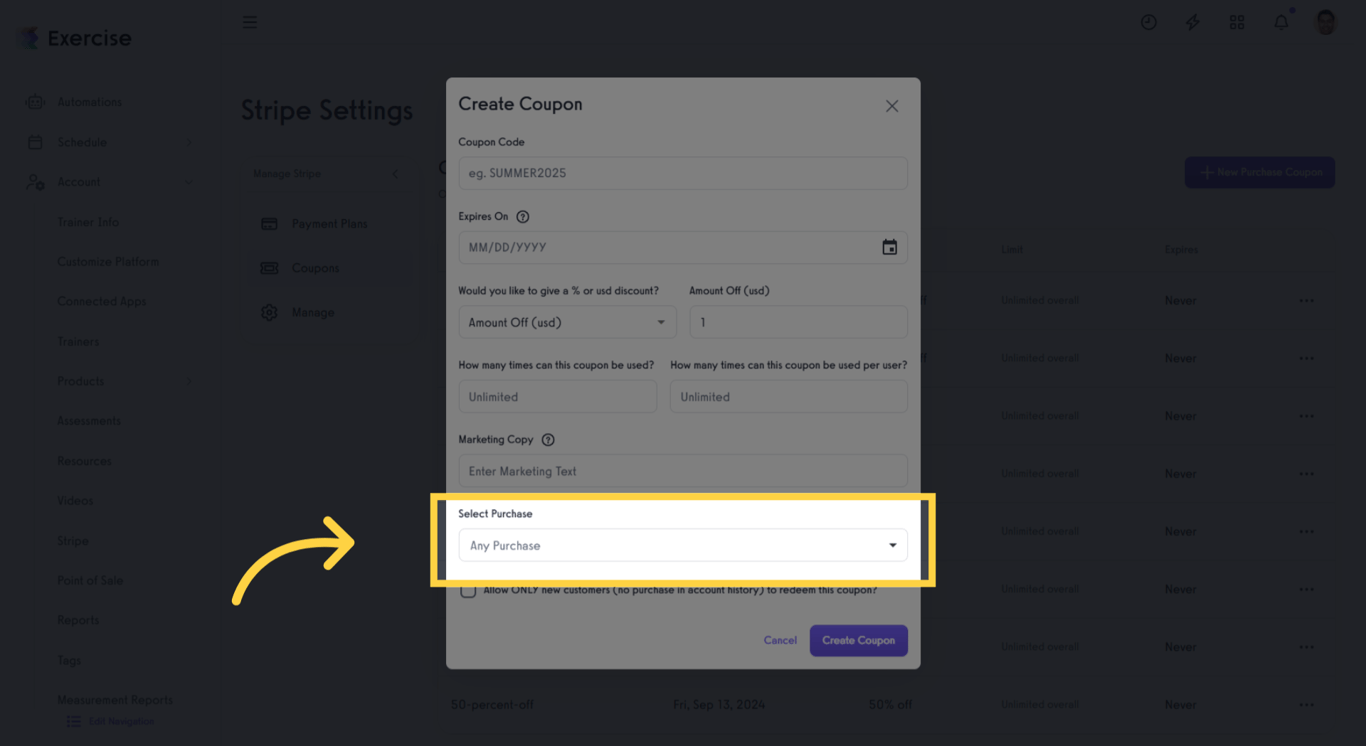Image resolution: width=1366 pixels, height=746 pixels.
Task: Navigate to the Reports sidebar entry
Action: (x=78, y=620)
